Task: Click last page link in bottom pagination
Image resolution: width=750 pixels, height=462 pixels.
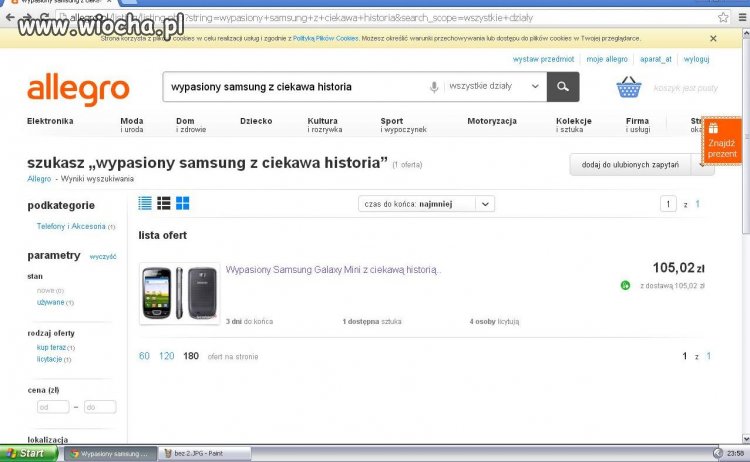Action: (708, 356)
